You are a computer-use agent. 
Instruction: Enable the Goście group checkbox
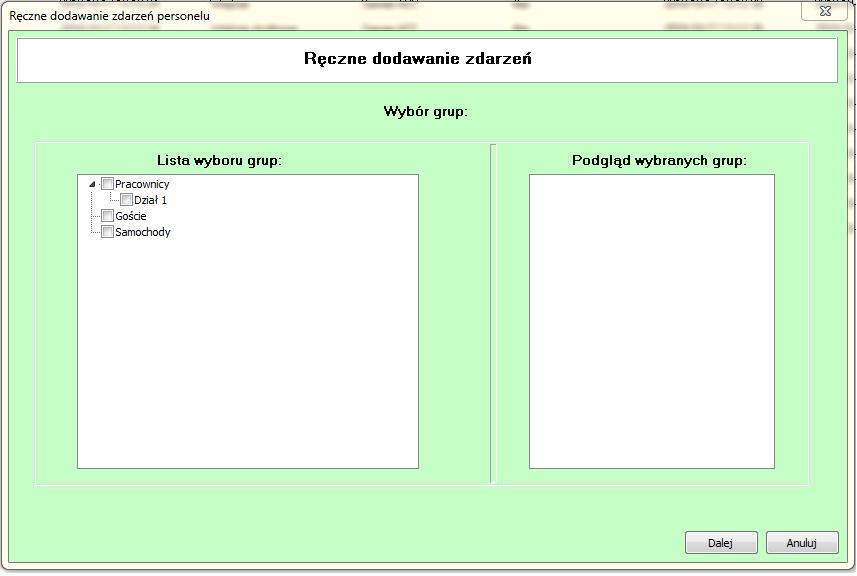(x=108, y=216)
